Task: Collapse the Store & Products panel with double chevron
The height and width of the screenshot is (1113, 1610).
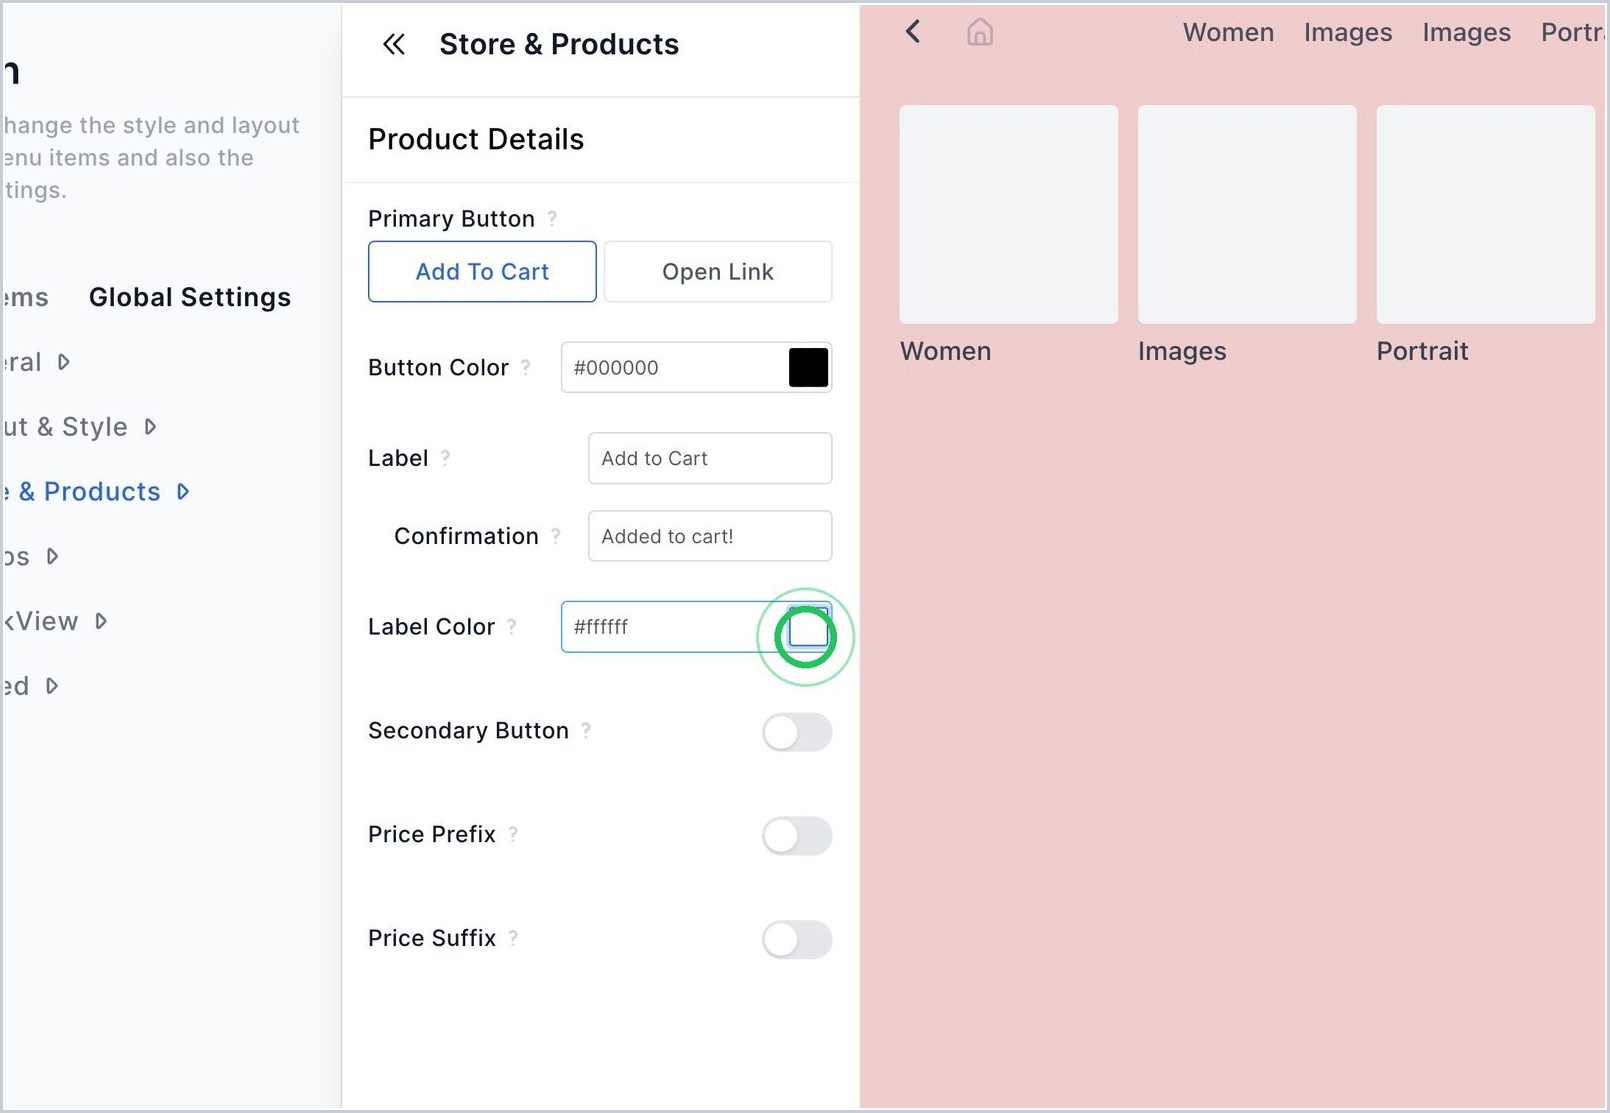Action: (x=394, y=44)
